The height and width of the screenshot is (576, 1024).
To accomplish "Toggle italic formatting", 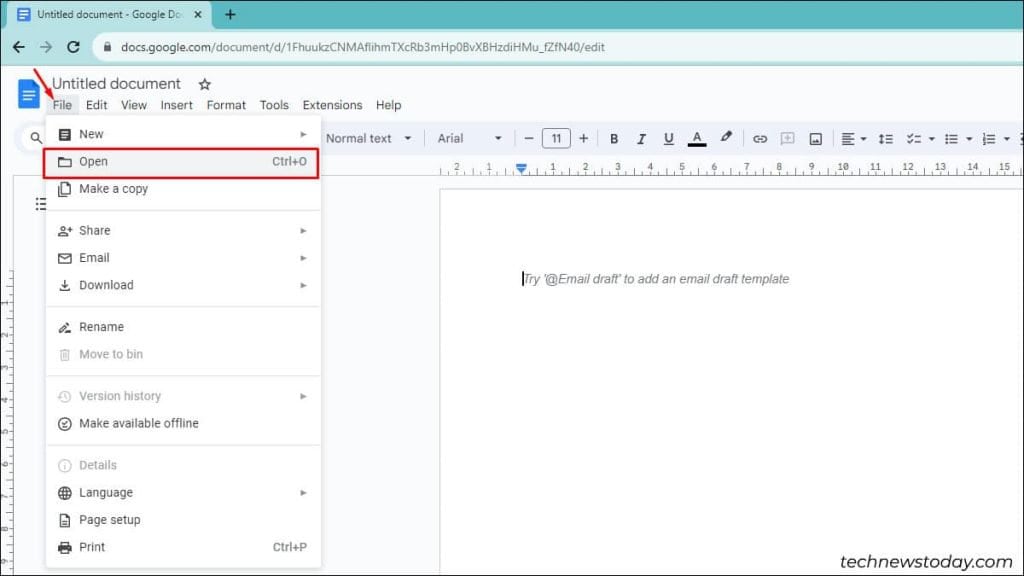I will pyautogui.click(x=641, y=138).
